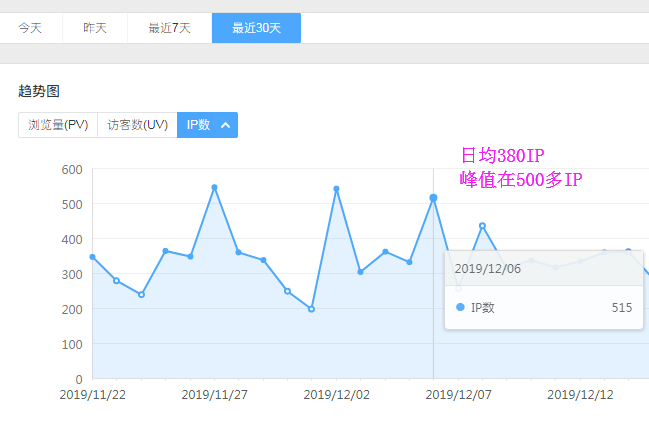Switch to the 今天 tab
Screen dimensions: 649x422
click(x=30, y=28)
